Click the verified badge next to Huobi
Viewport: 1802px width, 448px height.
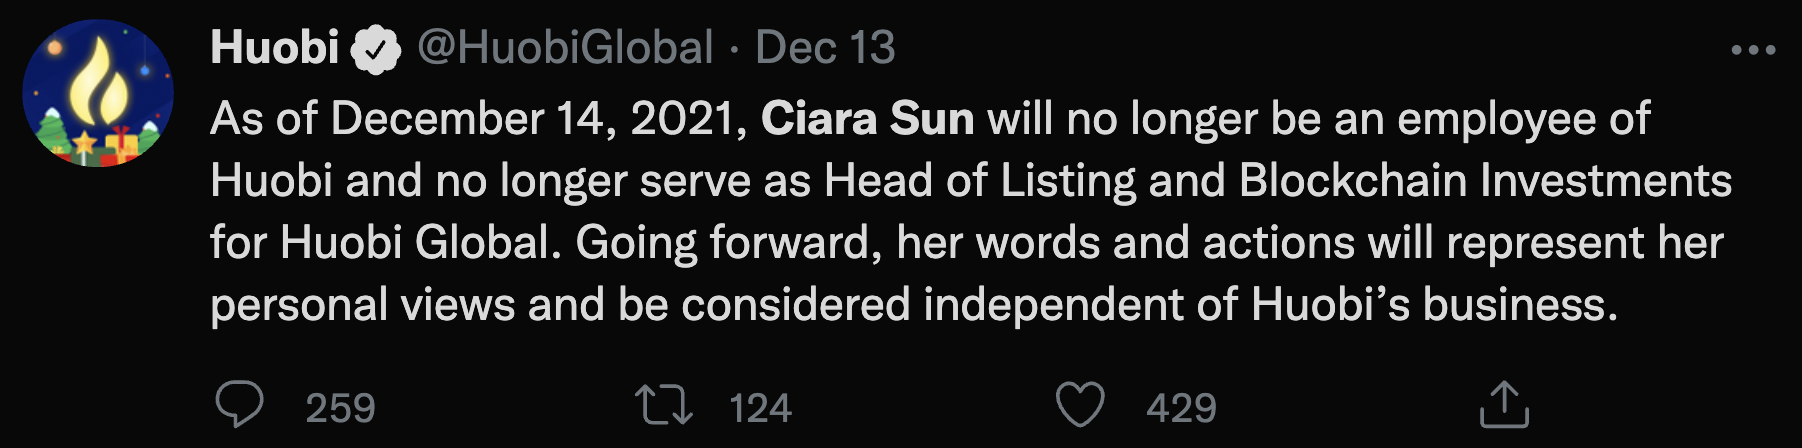[x=375, y=50]
